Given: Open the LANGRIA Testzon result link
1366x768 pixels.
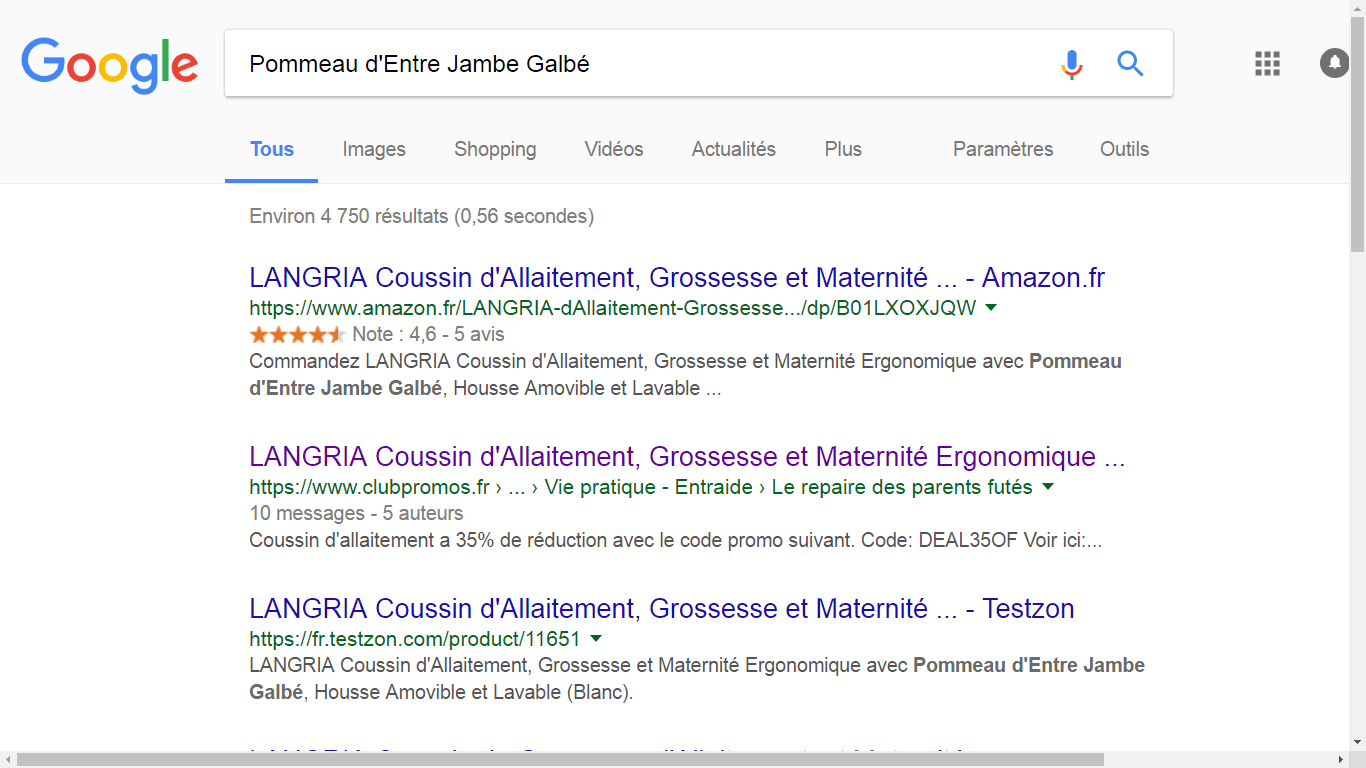Looking at the screenshot, I should pos(661,608).
